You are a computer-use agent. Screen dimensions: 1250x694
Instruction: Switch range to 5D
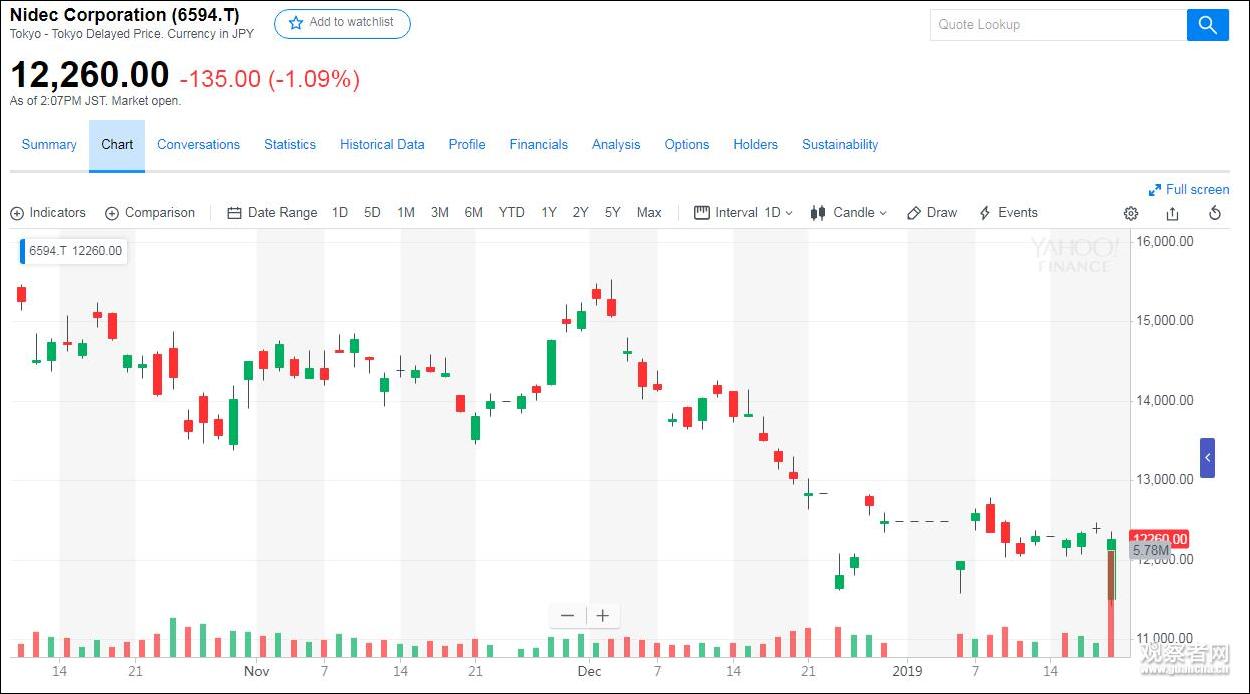pyautogui.click(x=372, y=213)
